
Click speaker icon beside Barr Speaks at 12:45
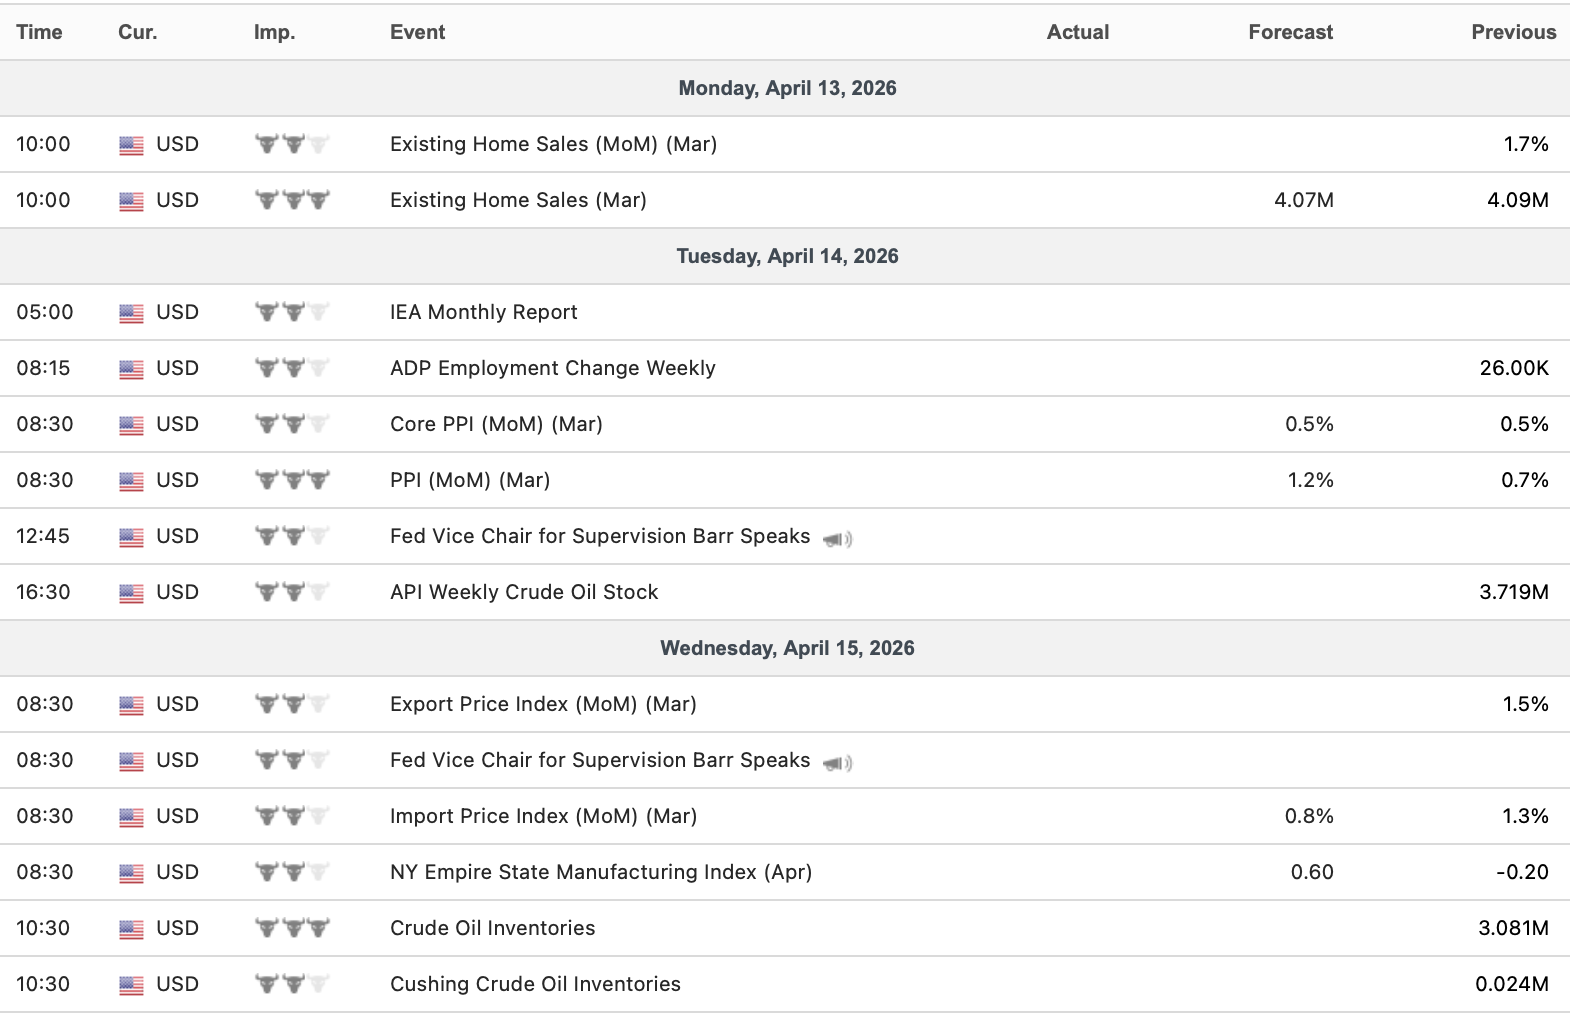(x=837, y=539)
